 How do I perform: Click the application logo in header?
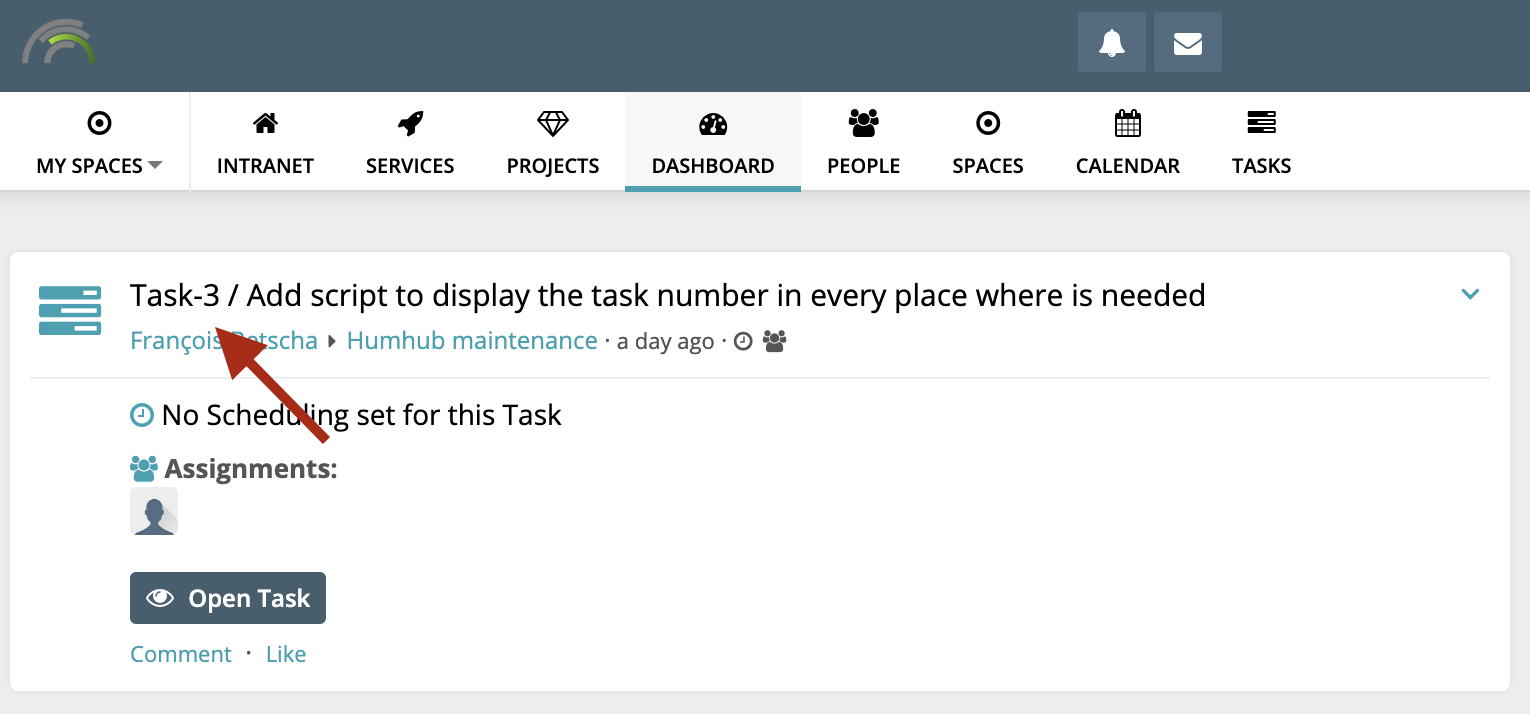pos(59,43)
